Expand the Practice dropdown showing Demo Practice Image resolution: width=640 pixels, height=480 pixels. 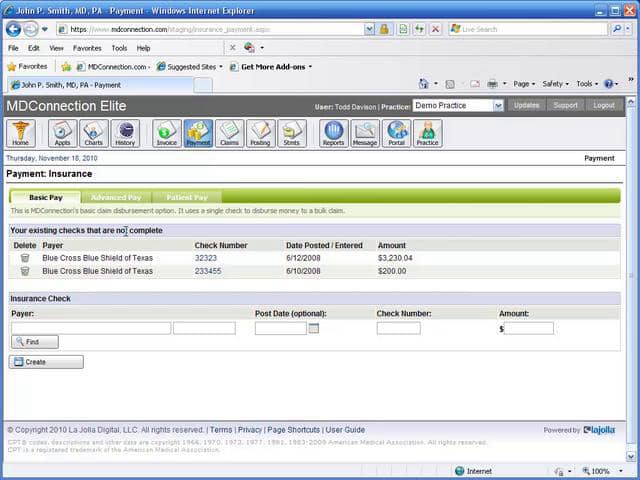(x=498, y=106)
